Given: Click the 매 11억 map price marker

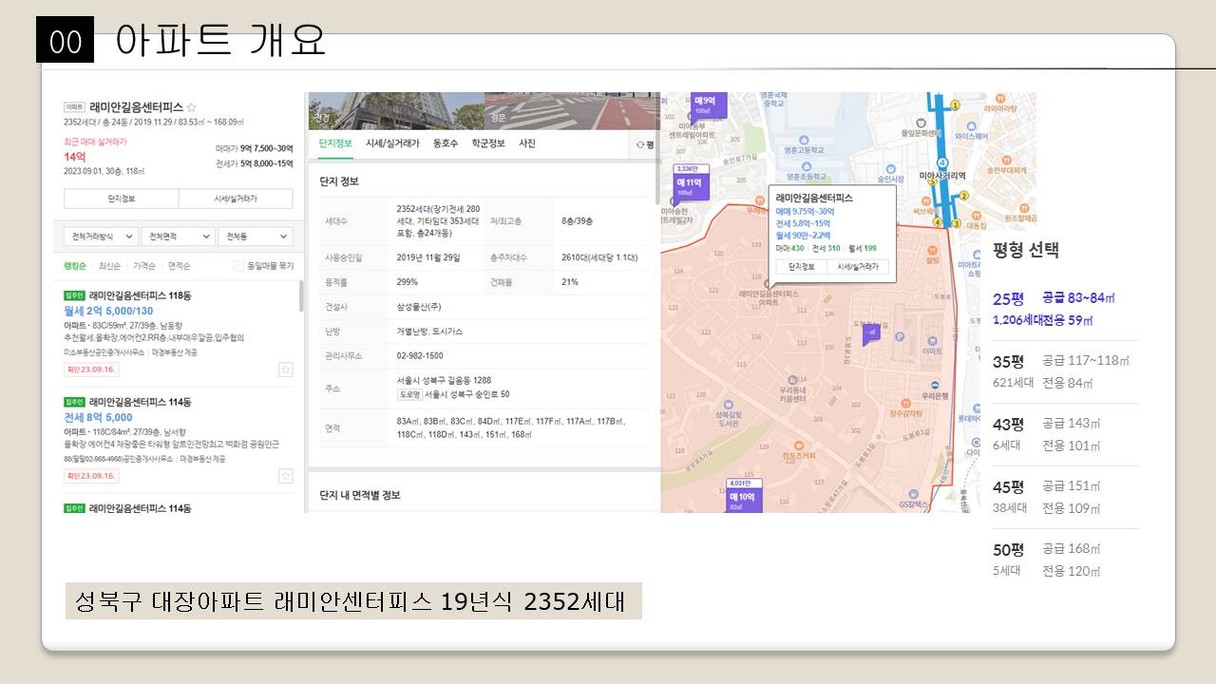Looking at the screenshot, I should pos(690,186).
